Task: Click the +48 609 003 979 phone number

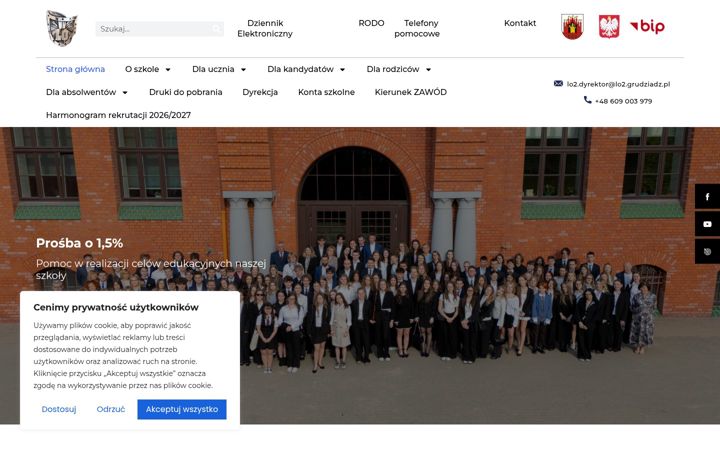Action: point(623,101)
